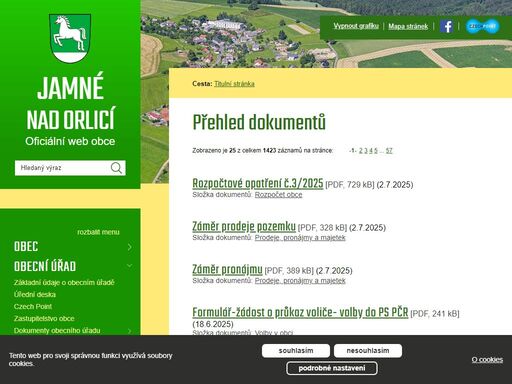Open Záměr pronájmu document
This screenshot has width=512, height=384.
[227, 269]
